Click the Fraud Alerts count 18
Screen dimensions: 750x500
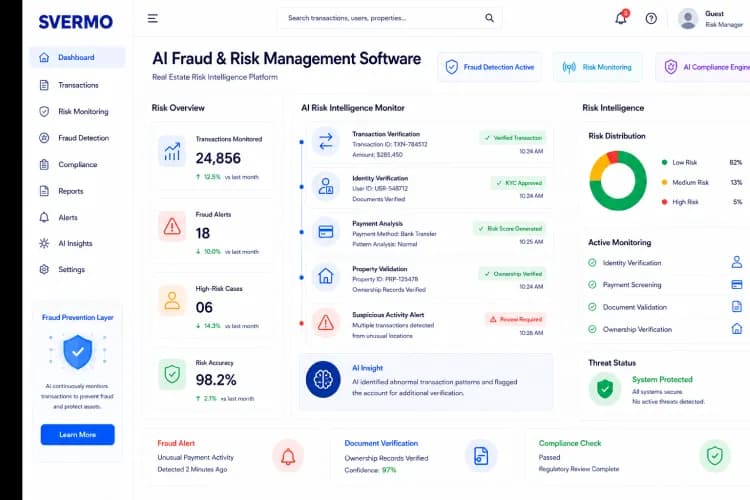[x=202, y=233]
